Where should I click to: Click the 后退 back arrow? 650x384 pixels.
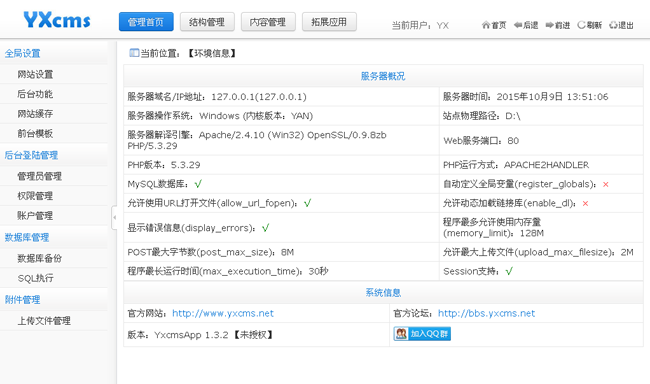click(x=526, y=25)
